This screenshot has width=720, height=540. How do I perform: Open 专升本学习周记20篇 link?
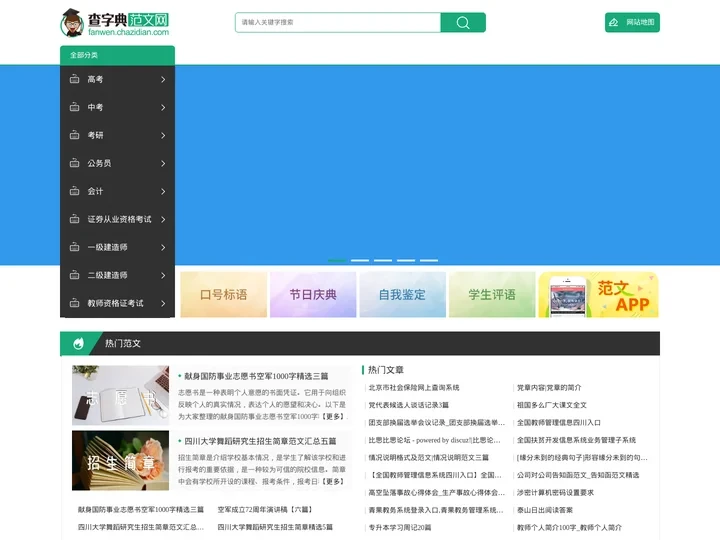[x=400, y=527]
